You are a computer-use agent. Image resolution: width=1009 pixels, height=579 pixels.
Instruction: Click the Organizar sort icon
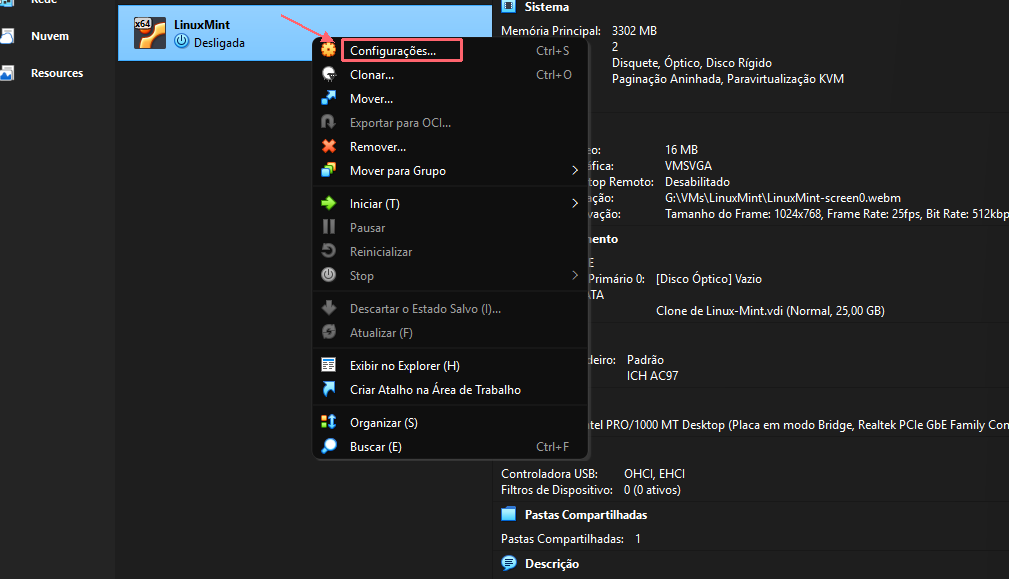tap(329, 421)
